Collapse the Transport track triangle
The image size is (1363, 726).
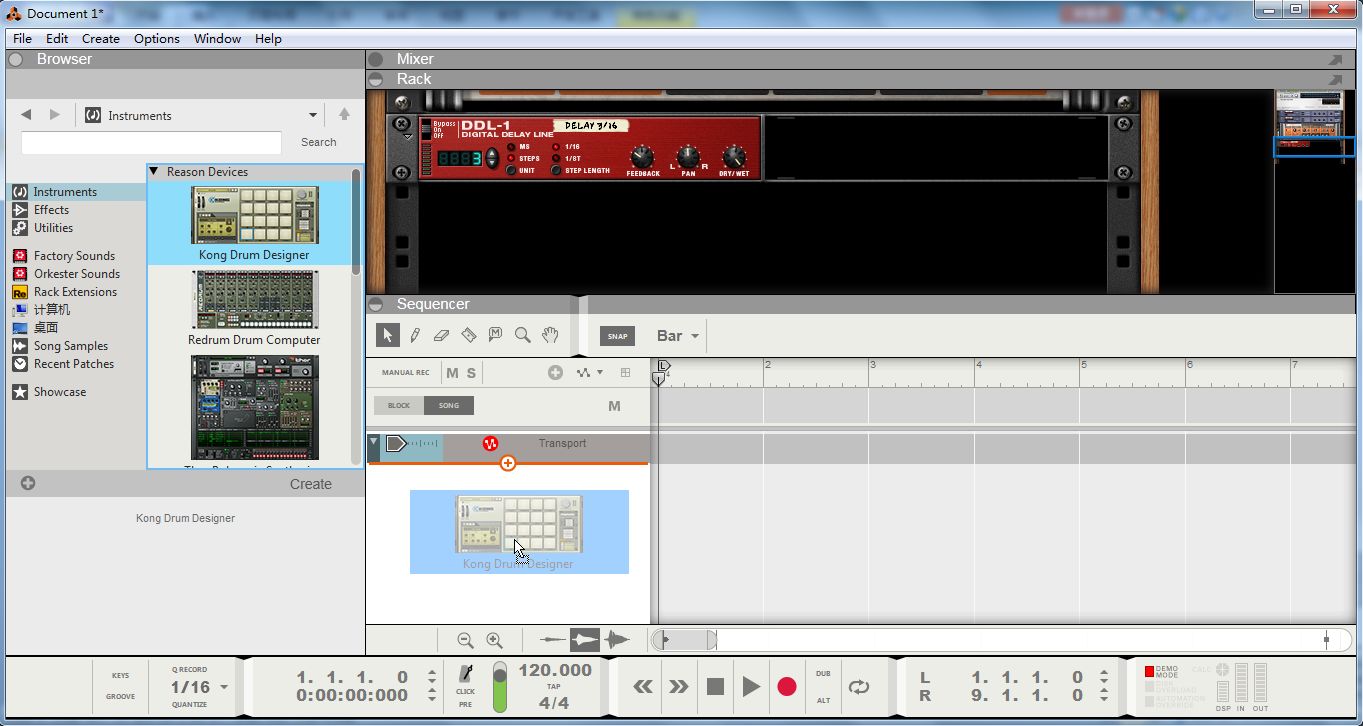[x=373, y=442]
